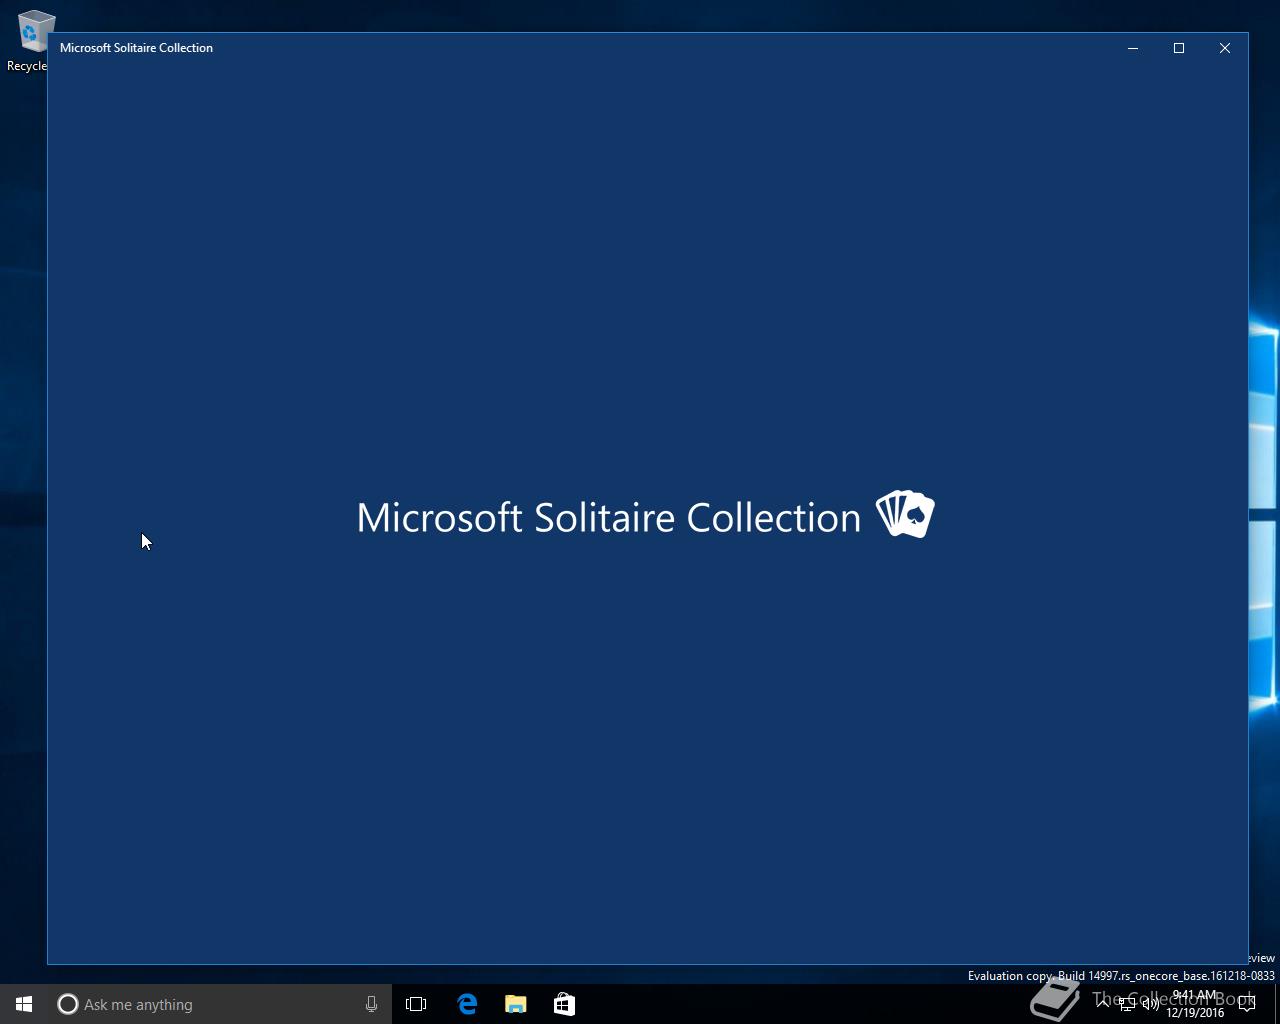The height and width of the screenshot is (1024, 1280).
Task: Show hidden tray icons chevron
Action: (1103, 1004)
